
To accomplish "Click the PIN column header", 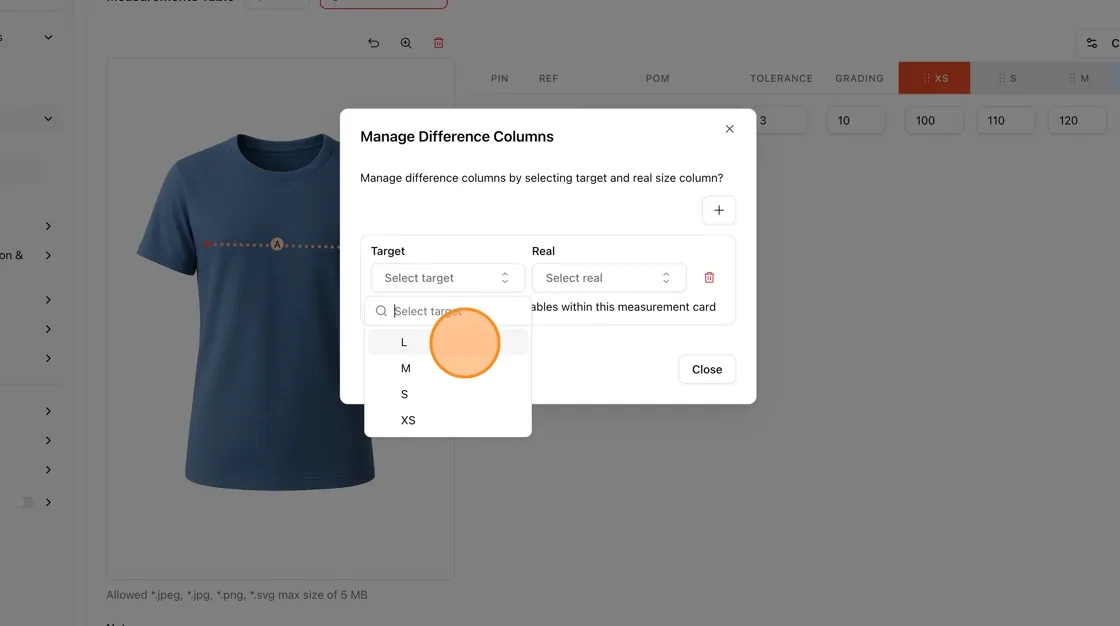I will click(x=499, y=79).
